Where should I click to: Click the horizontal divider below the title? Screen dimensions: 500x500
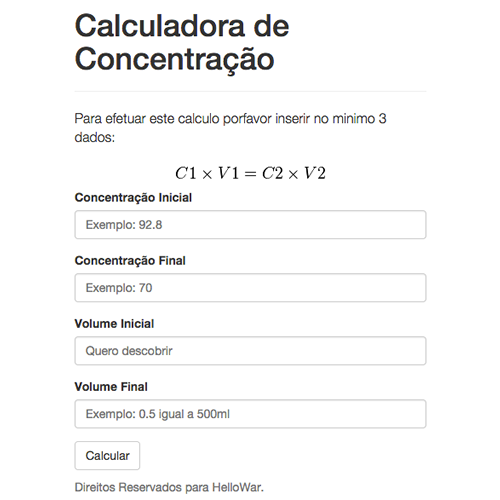click(250, 91)
